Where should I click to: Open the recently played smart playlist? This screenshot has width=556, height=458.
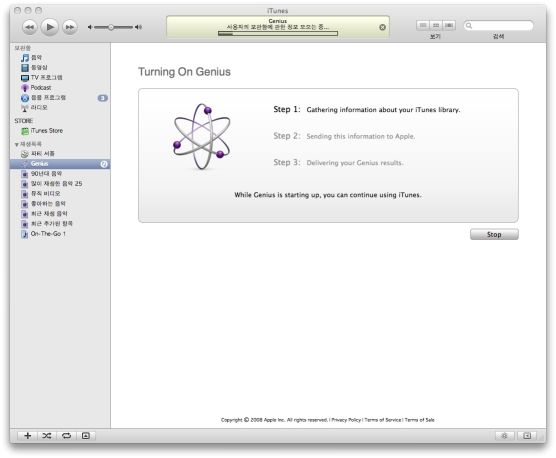(60, 214)
